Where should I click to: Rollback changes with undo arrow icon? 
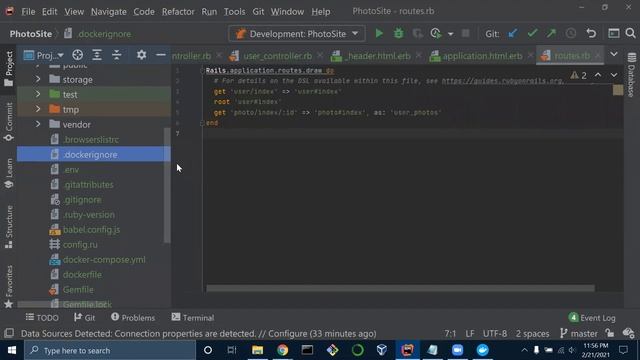pos(591,33)
